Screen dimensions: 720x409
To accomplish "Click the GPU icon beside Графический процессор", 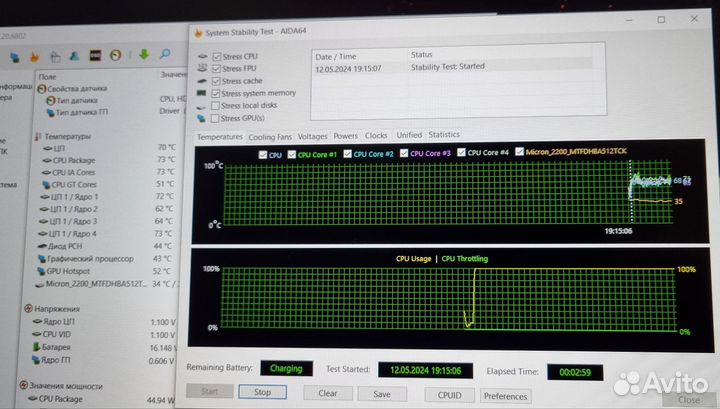I will pyautogui.click(x=42, y=259).
